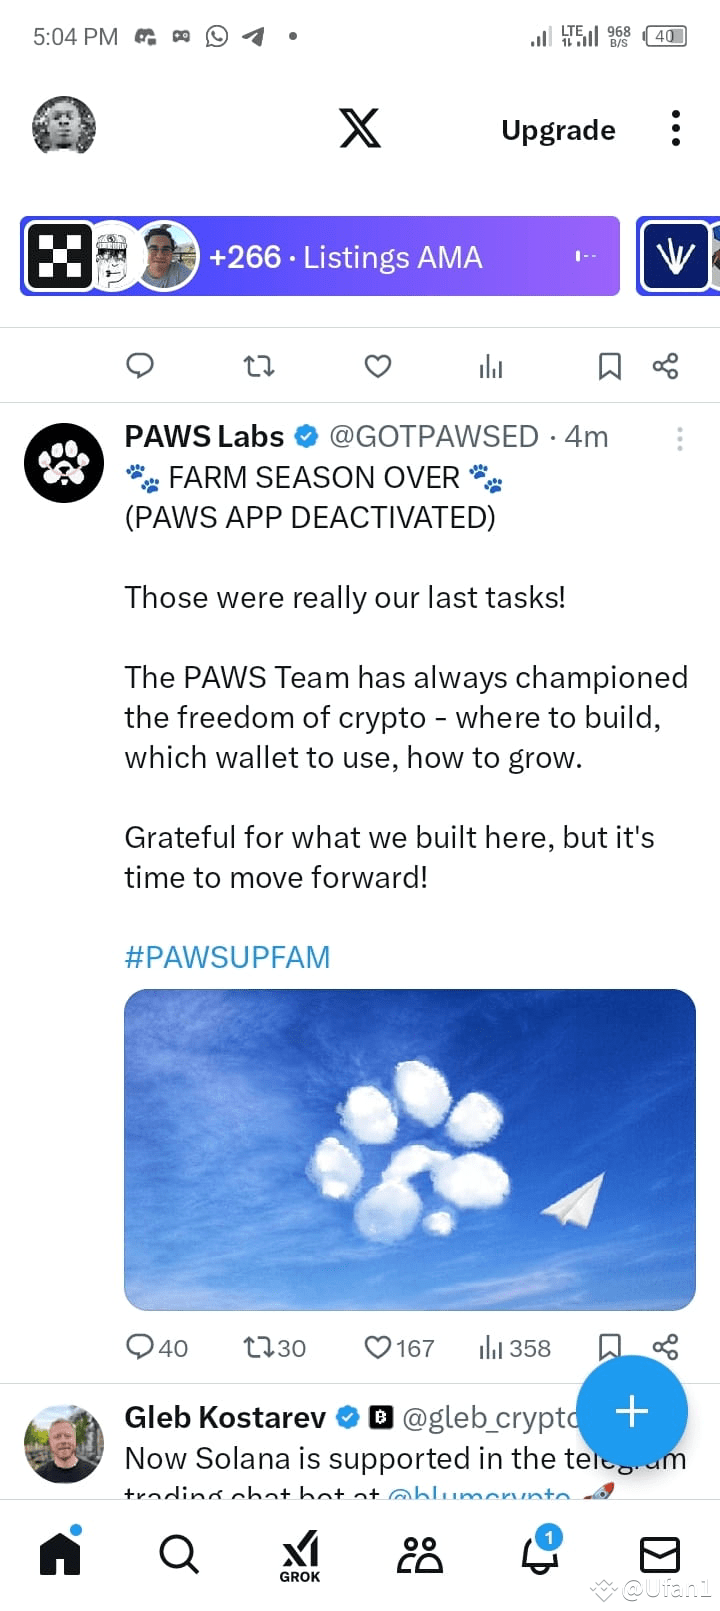The image size is (720, 1611).
Task: Open the Notifications bell with badge
Action: click(x=540, y=1554)
